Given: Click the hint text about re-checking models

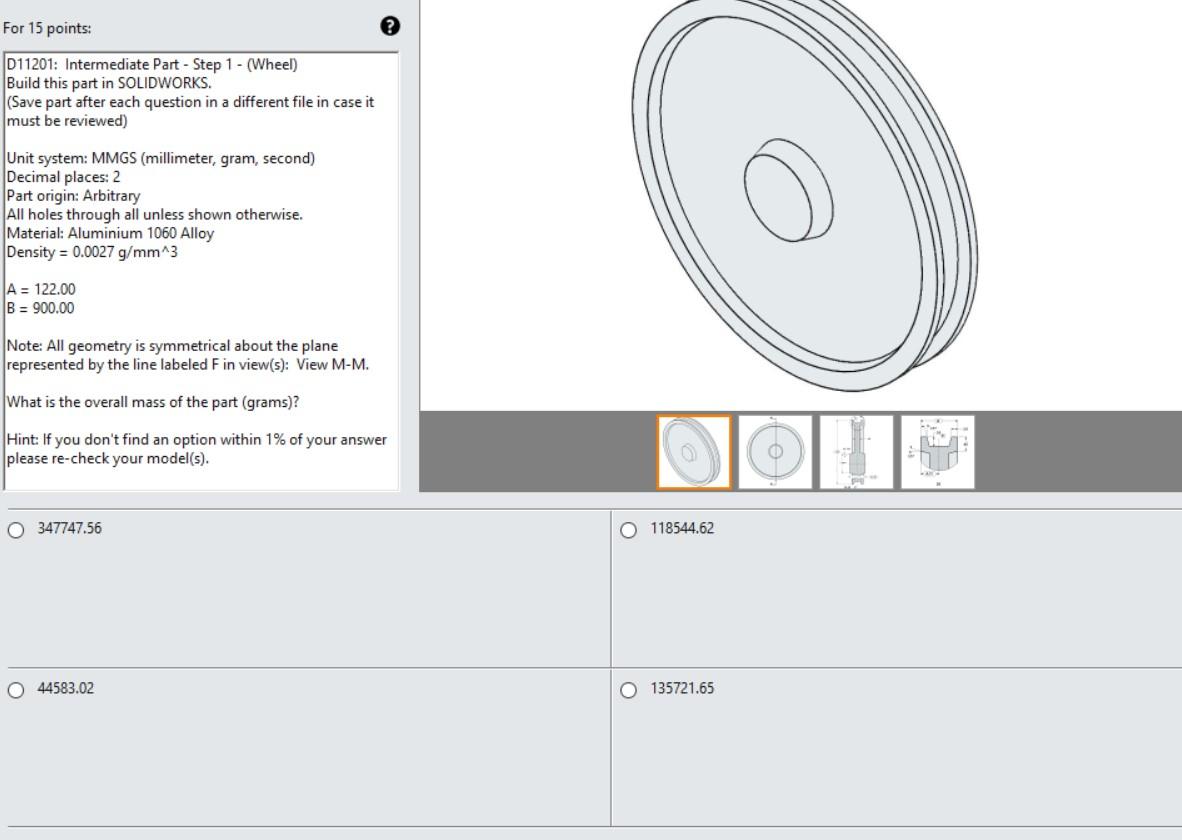Looking at the screenshot, I should tap(195, 447).
